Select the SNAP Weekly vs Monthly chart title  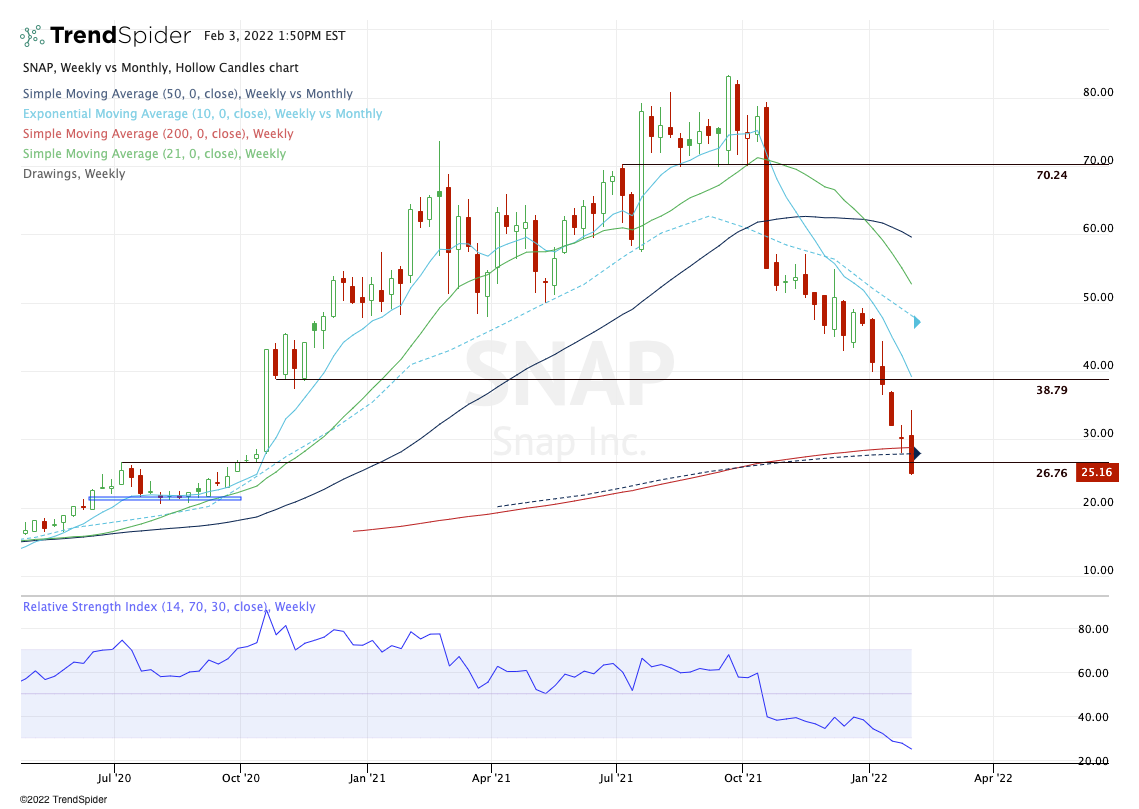[161, 68]
